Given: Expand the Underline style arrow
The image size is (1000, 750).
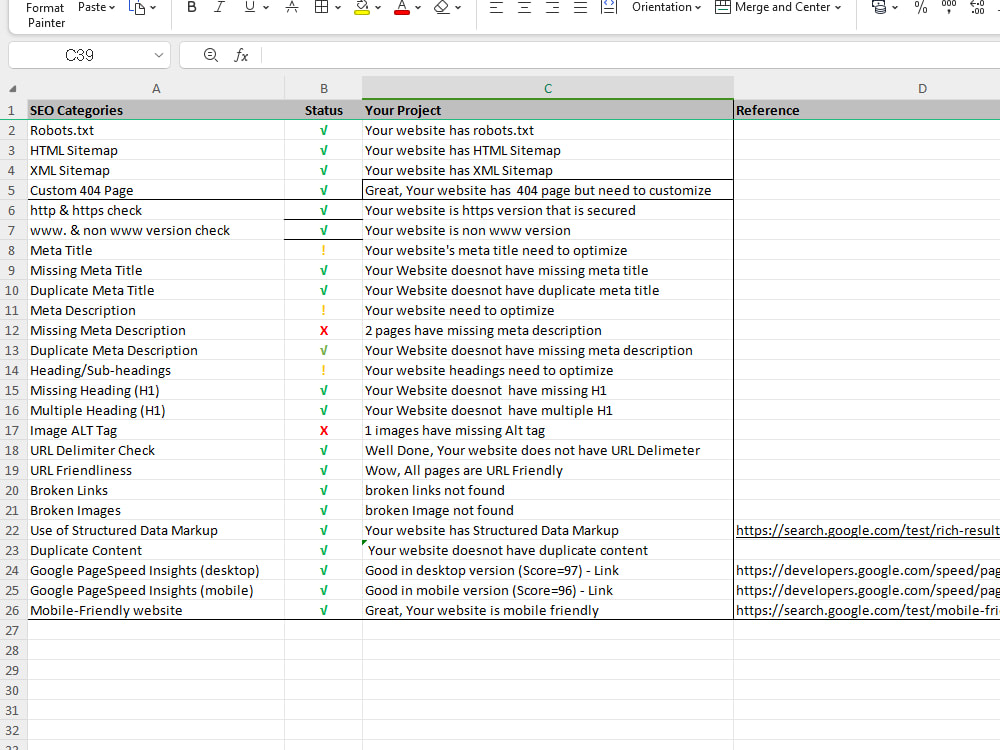Looking at the screenshot, I should (266, 8).
